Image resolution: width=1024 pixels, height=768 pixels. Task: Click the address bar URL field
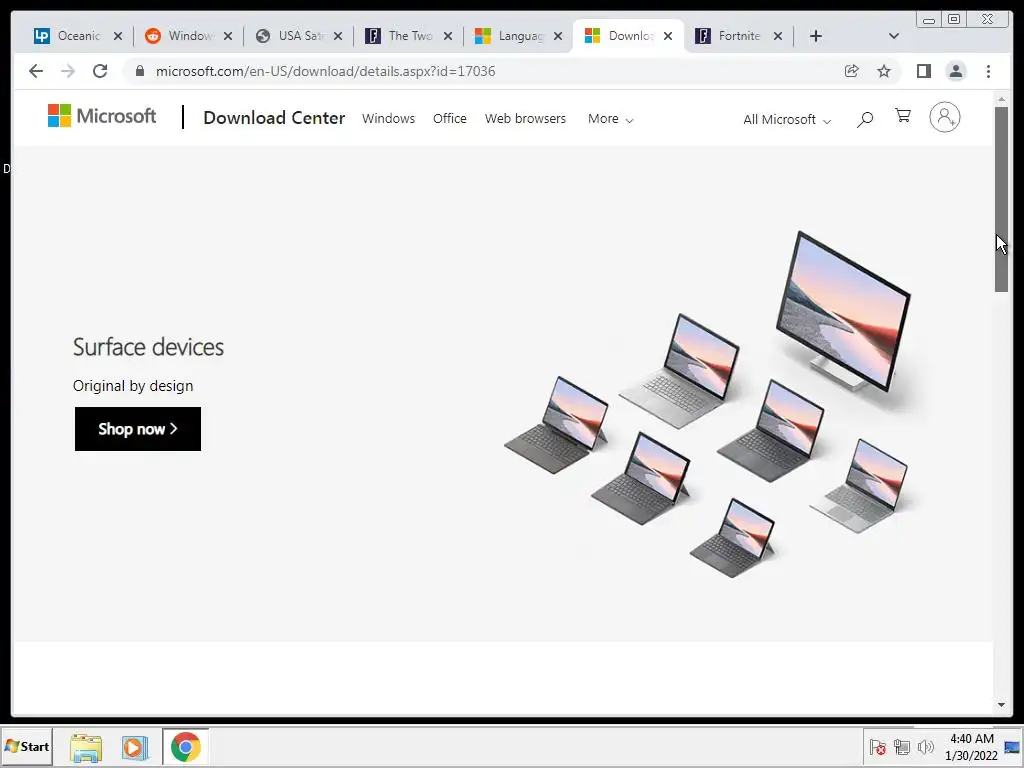[483, 71]
